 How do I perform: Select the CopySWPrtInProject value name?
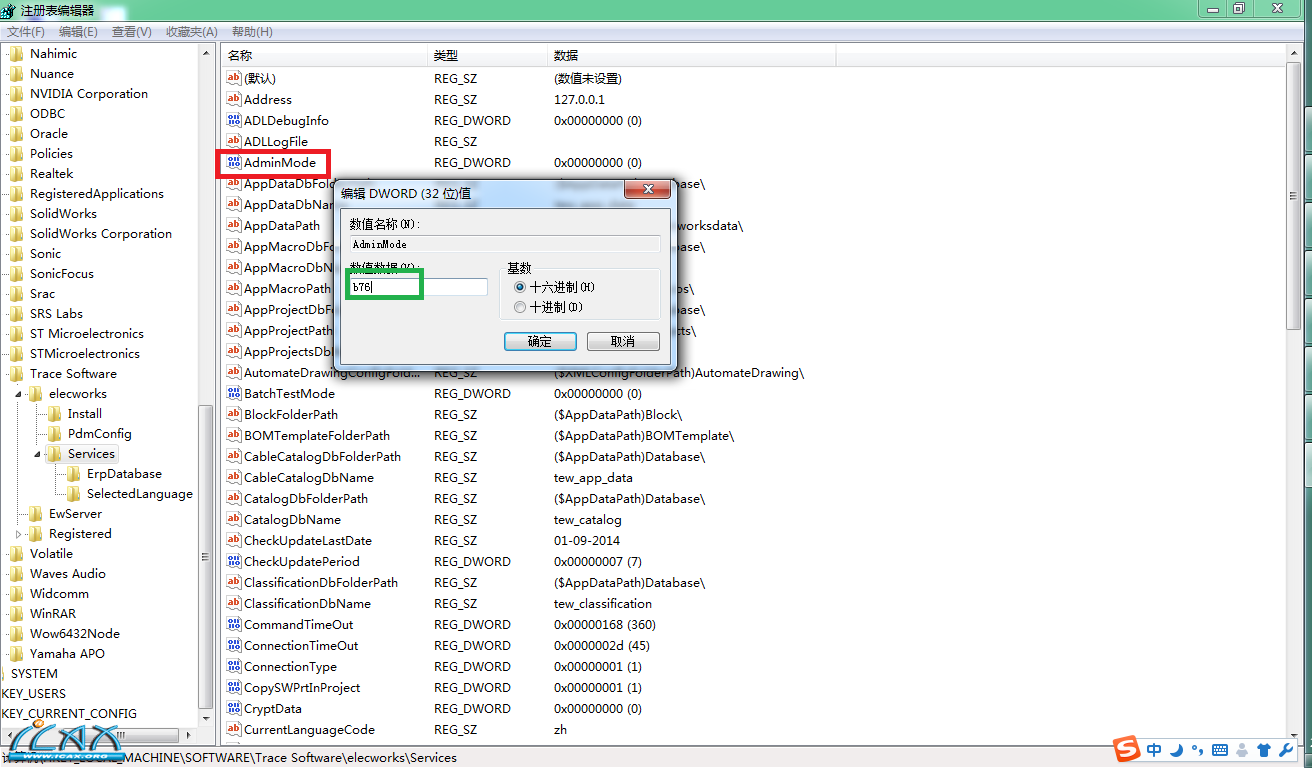pos(302,687)
